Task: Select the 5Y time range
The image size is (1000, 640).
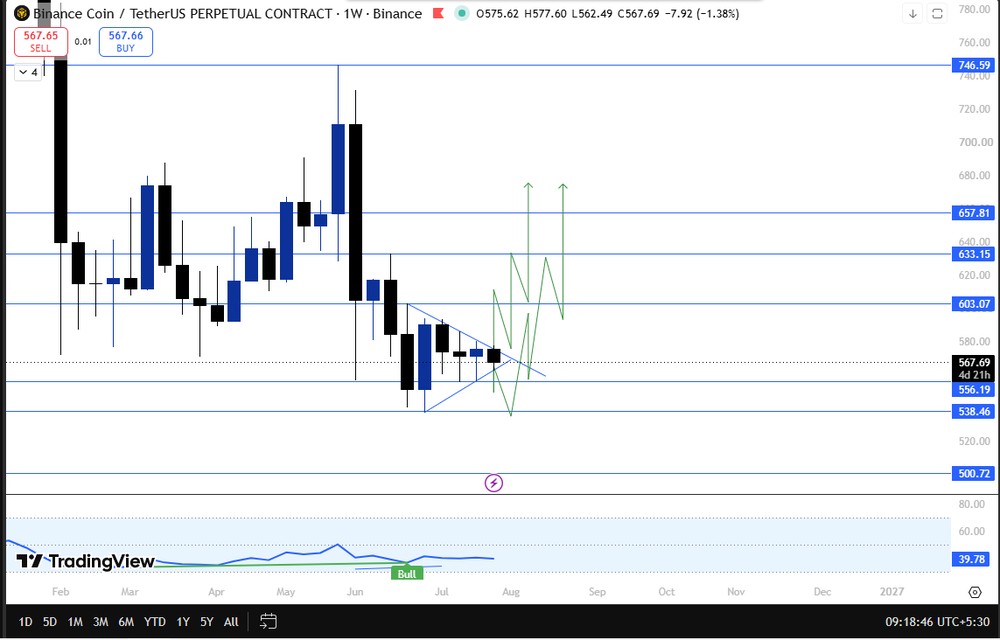Action: point(207,622)
